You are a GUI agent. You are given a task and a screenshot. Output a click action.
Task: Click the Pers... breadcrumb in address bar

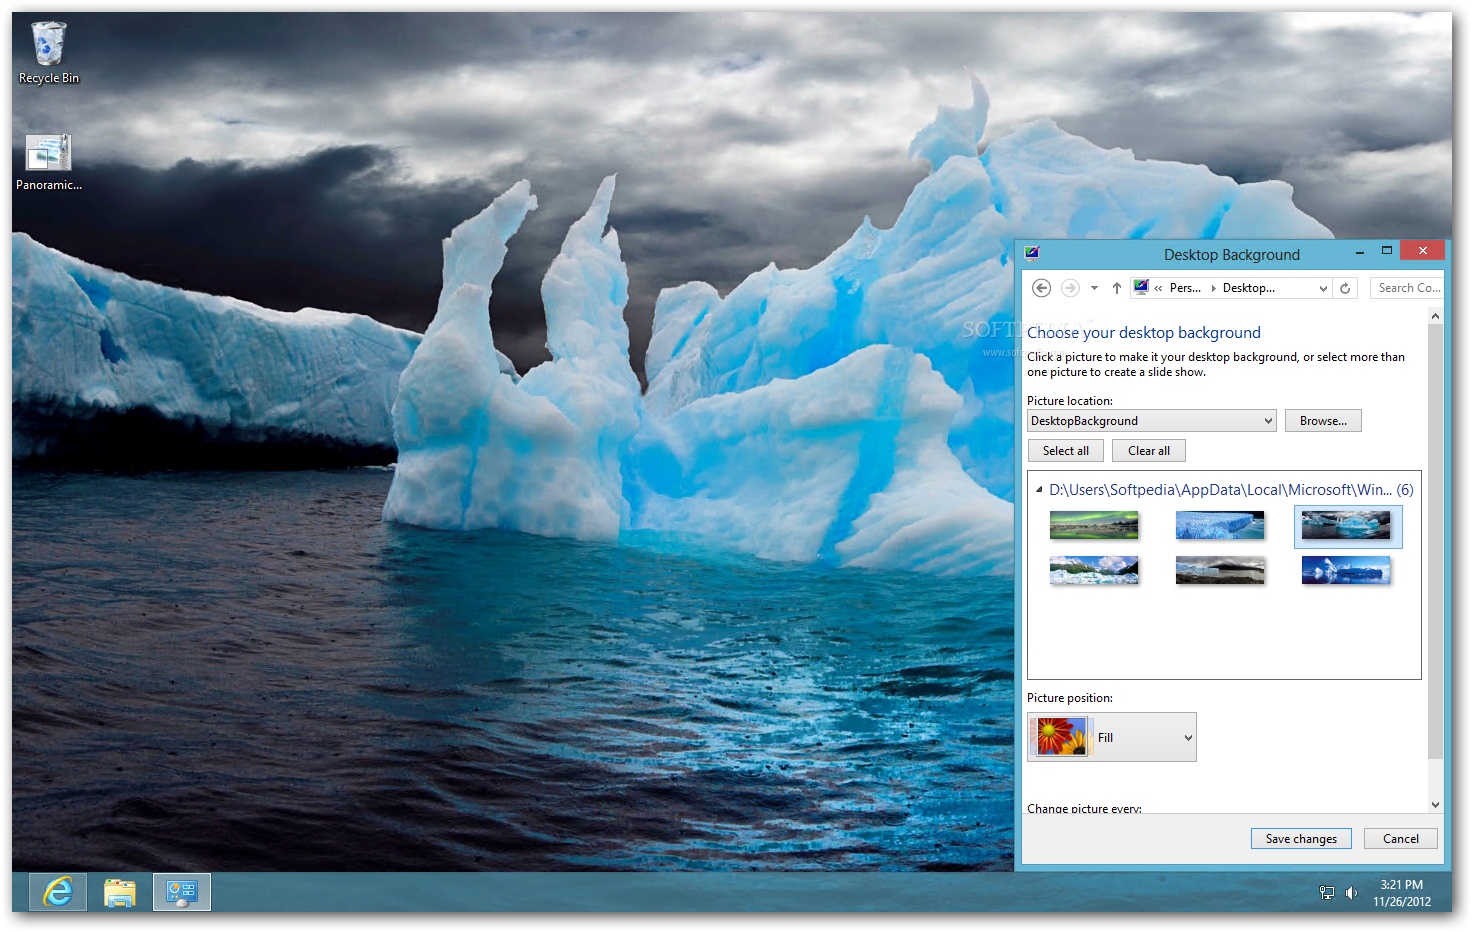point(1185,288)
